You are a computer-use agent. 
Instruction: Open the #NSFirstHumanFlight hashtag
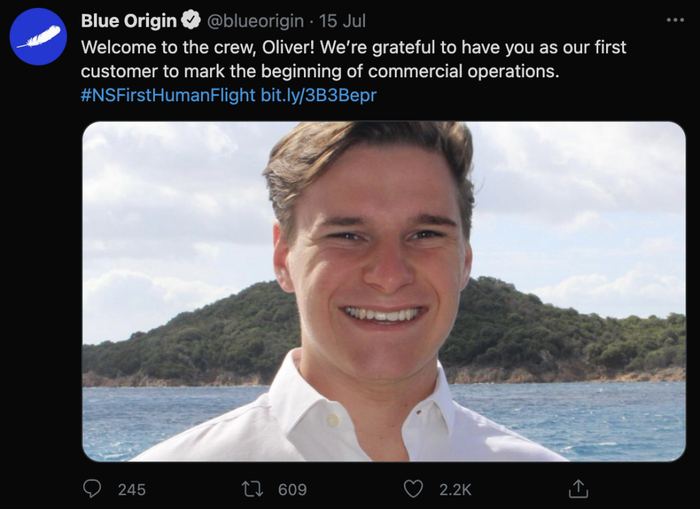(x=168, y=95)
